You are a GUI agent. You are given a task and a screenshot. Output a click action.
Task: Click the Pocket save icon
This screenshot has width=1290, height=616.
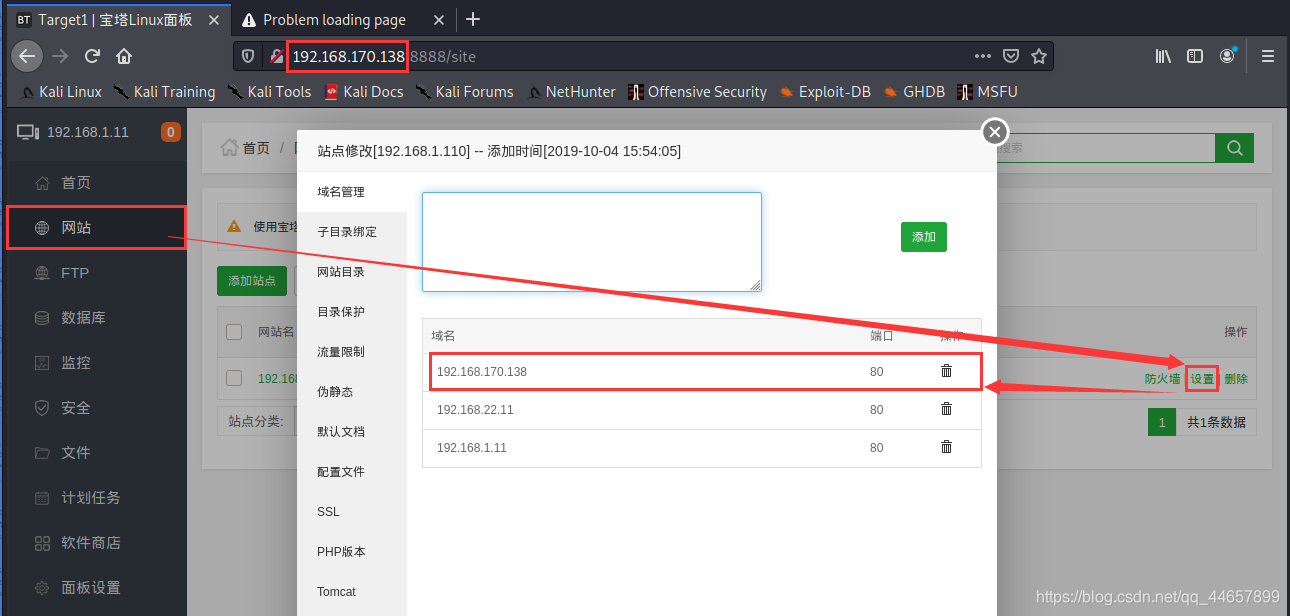[x=1011, y=56]
